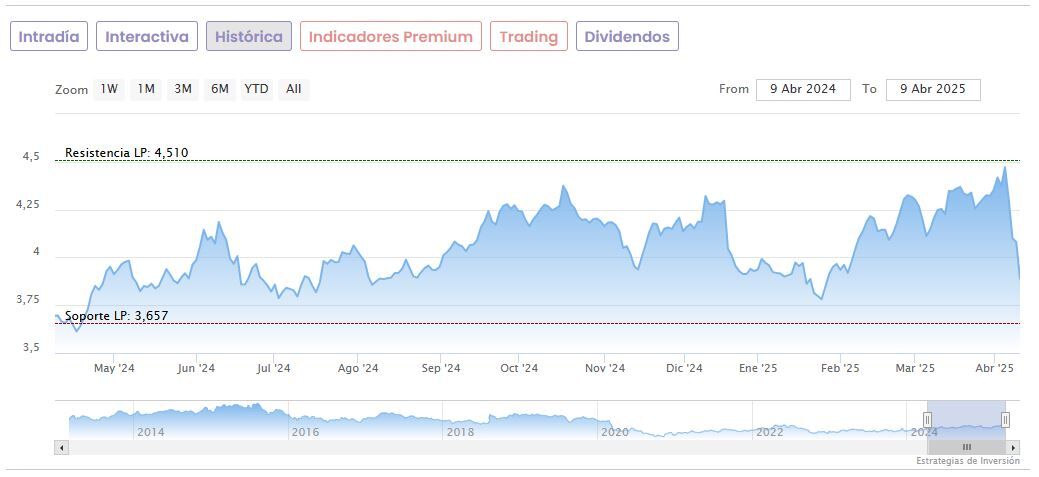
Task: Click the right range selector handle
Action: click(1005, 420)
